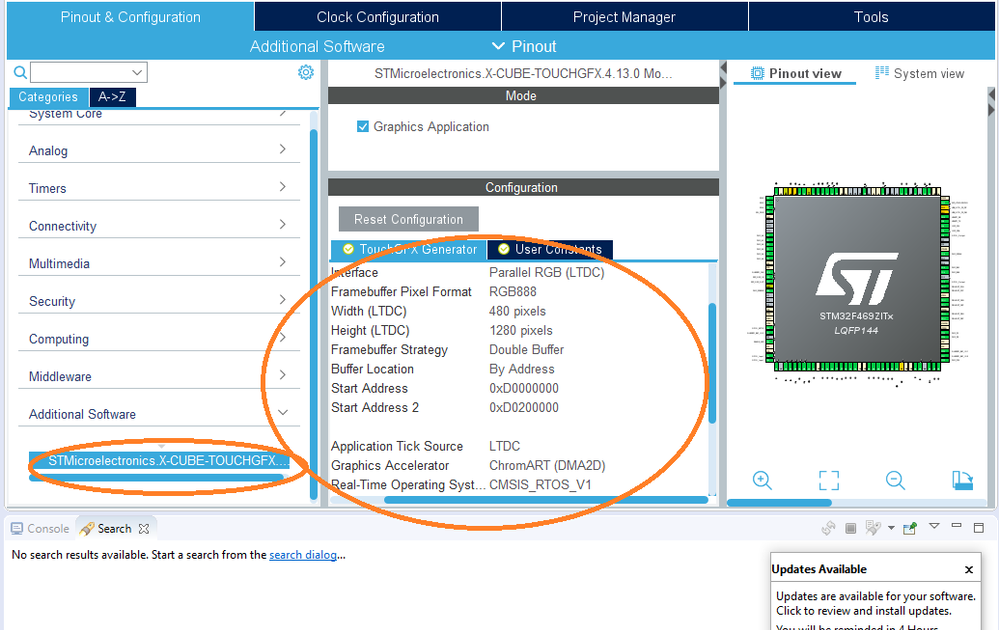Follow the search dialog link
The image size is (999, 630).
[x=303, y=555]
